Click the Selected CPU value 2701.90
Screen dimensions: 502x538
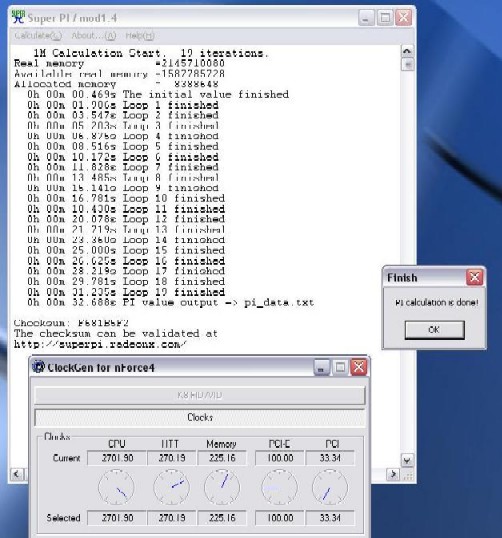117,518
